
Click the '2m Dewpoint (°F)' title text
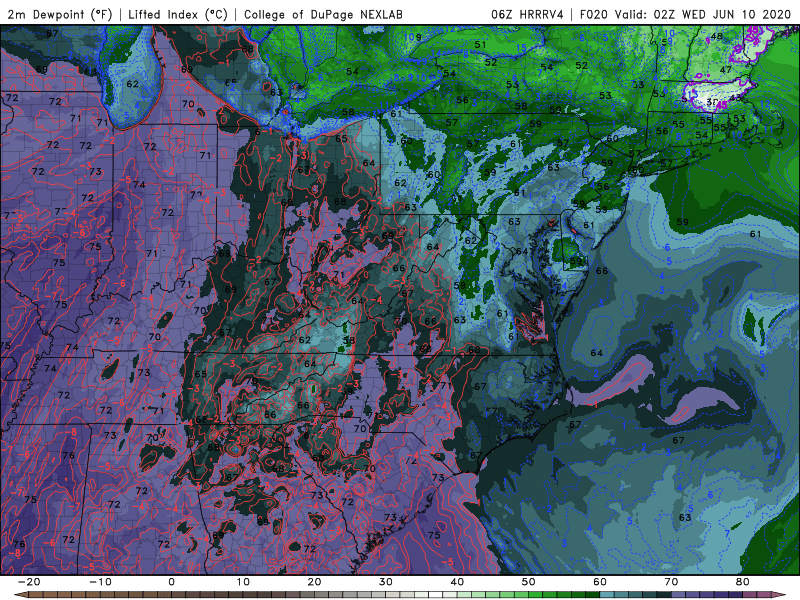(x=60, y=14)
